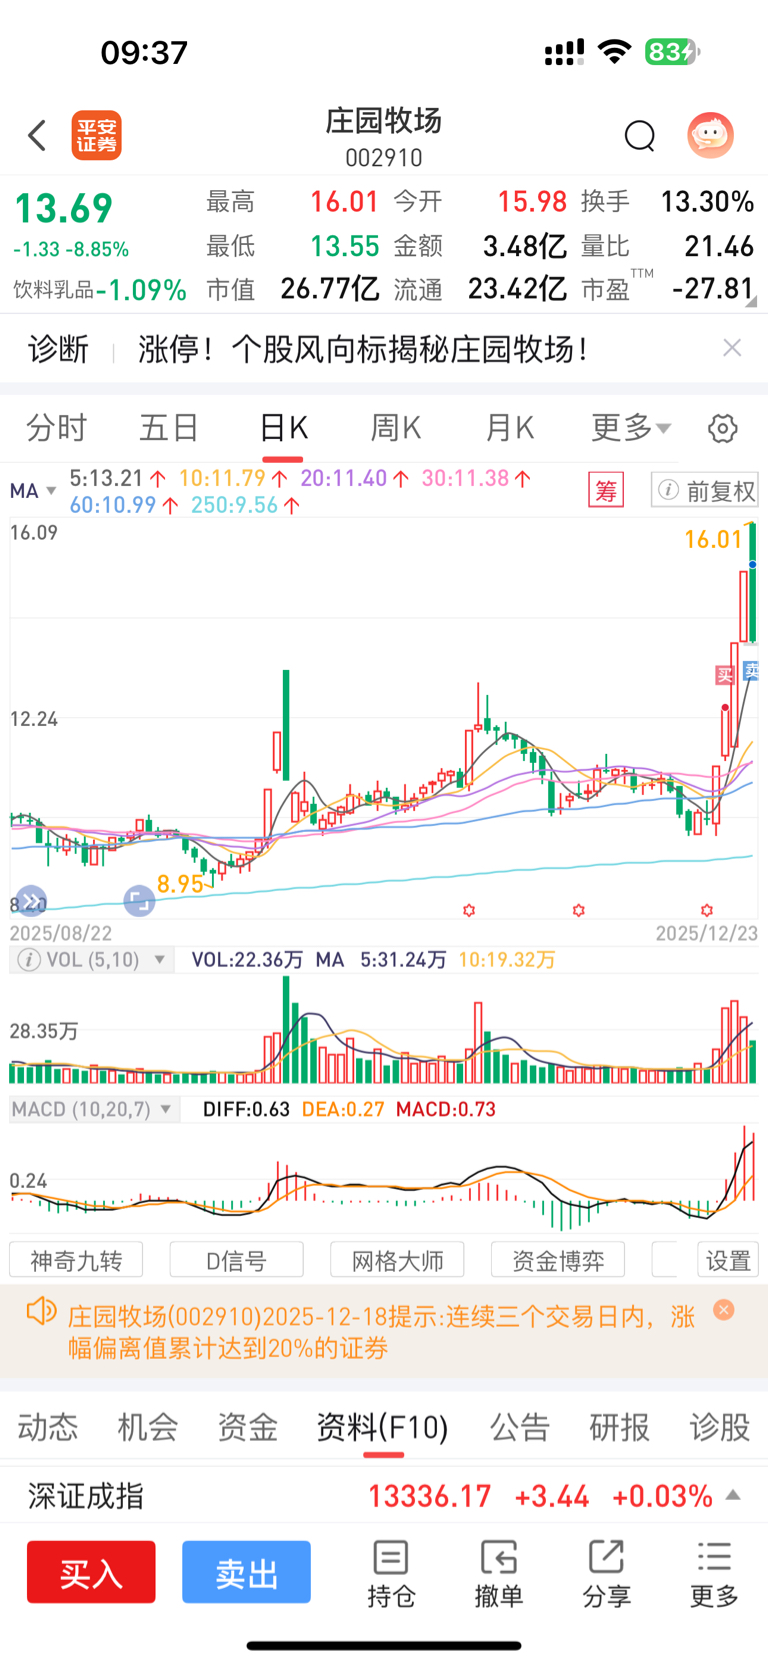Tap the 量比 21.46 value

pos(719,246)
